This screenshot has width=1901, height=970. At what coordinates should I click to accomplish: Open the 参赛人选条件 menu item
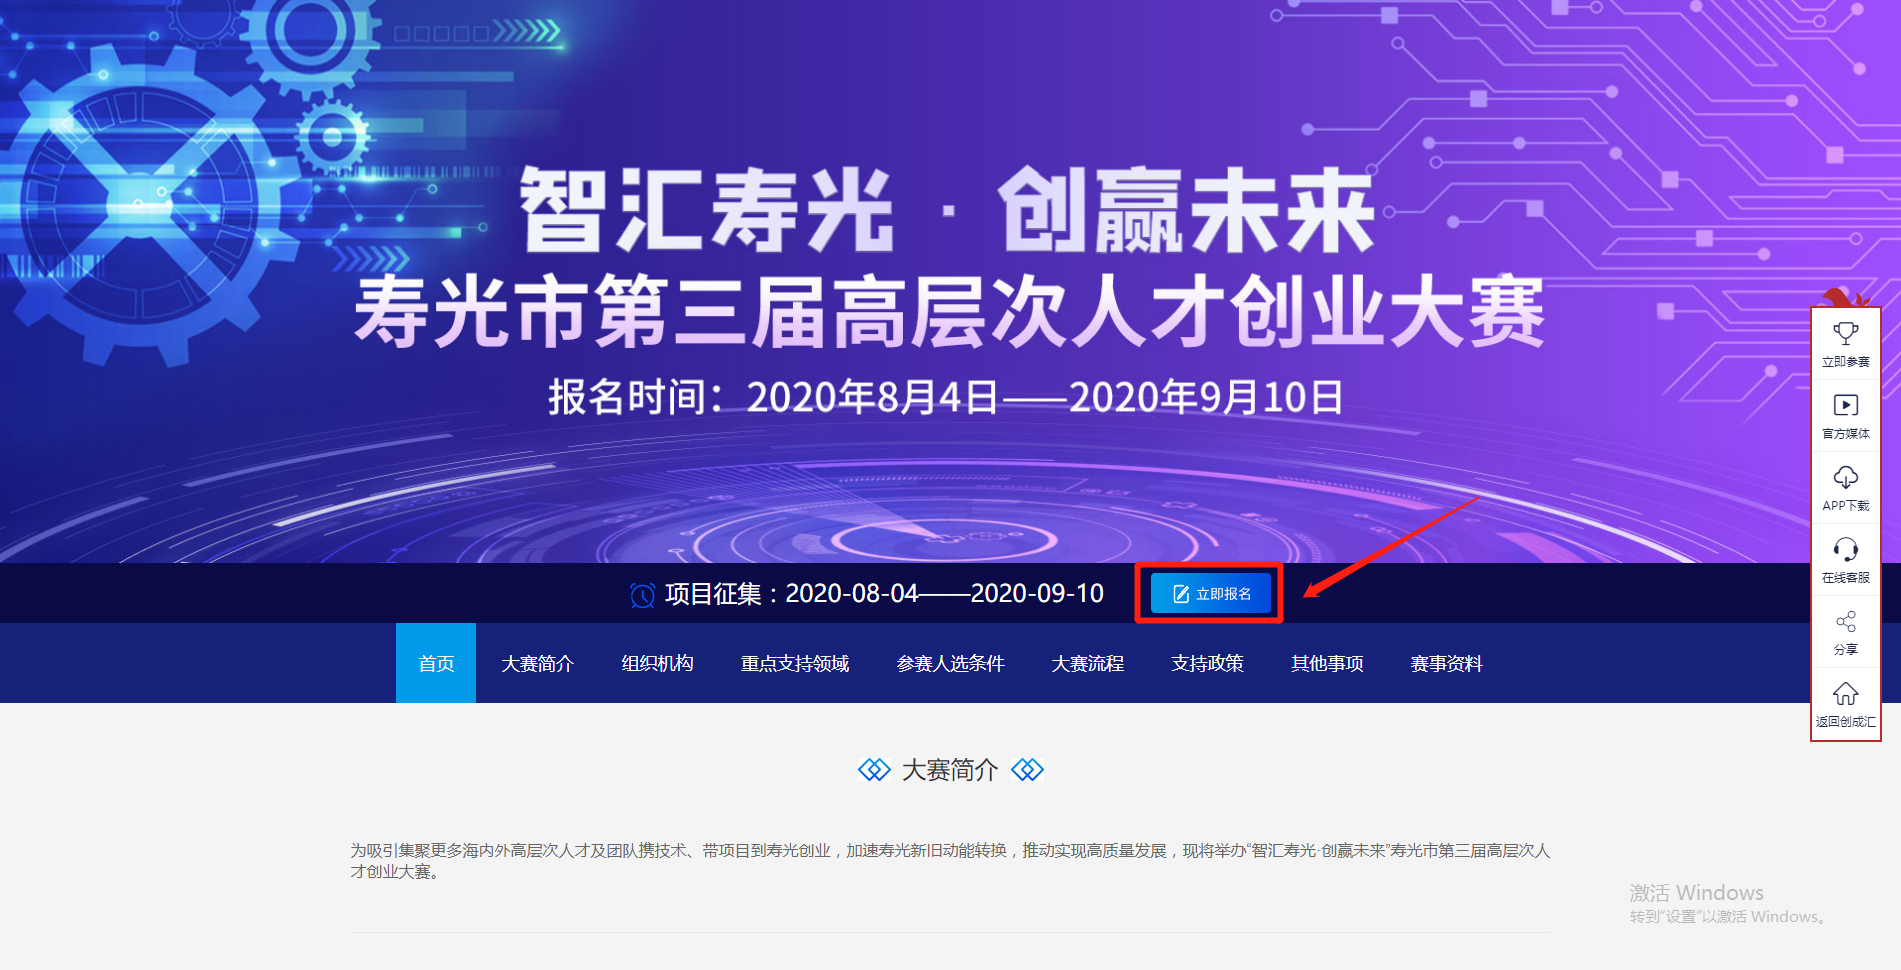tap(950, 663)
